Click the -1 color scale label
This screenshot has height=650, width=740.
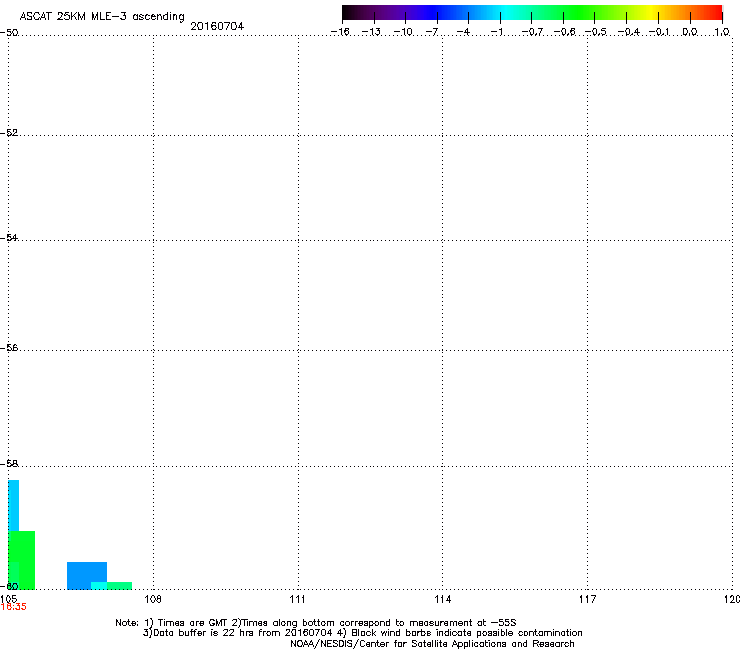pyautogui.click(x=496, y=32)
